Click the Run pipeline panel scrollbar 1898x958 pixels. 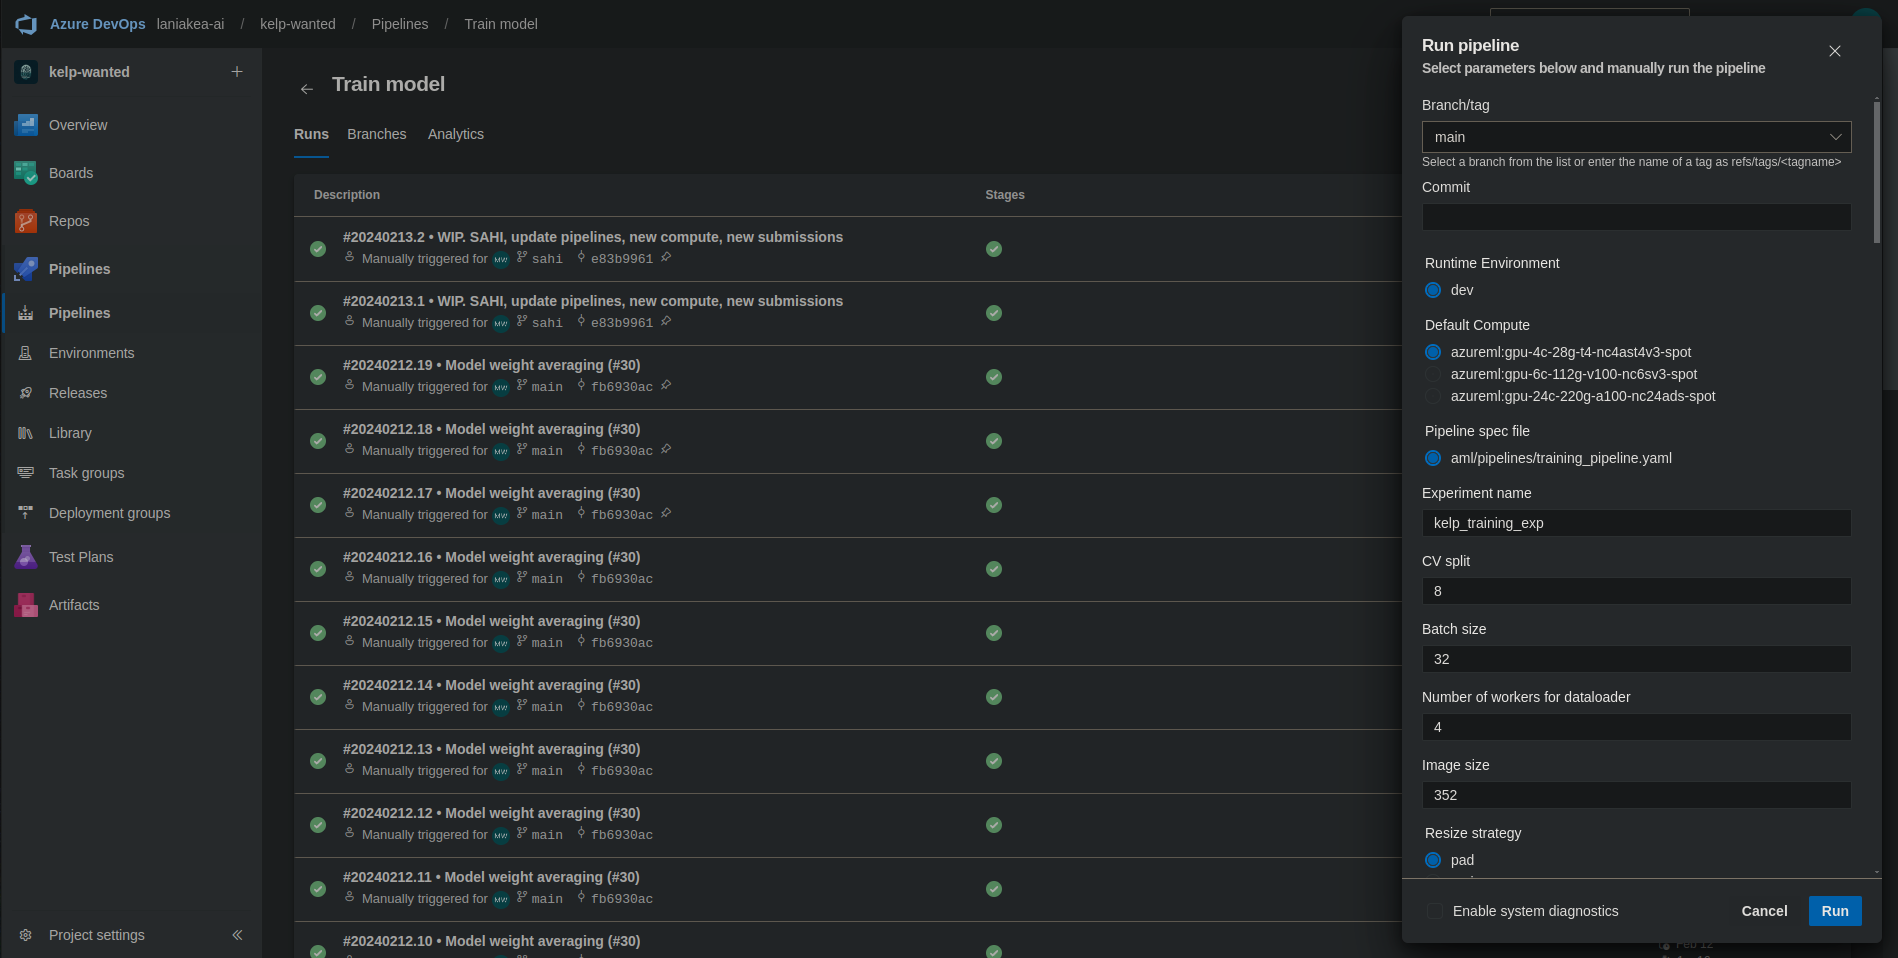[1877, 172]
